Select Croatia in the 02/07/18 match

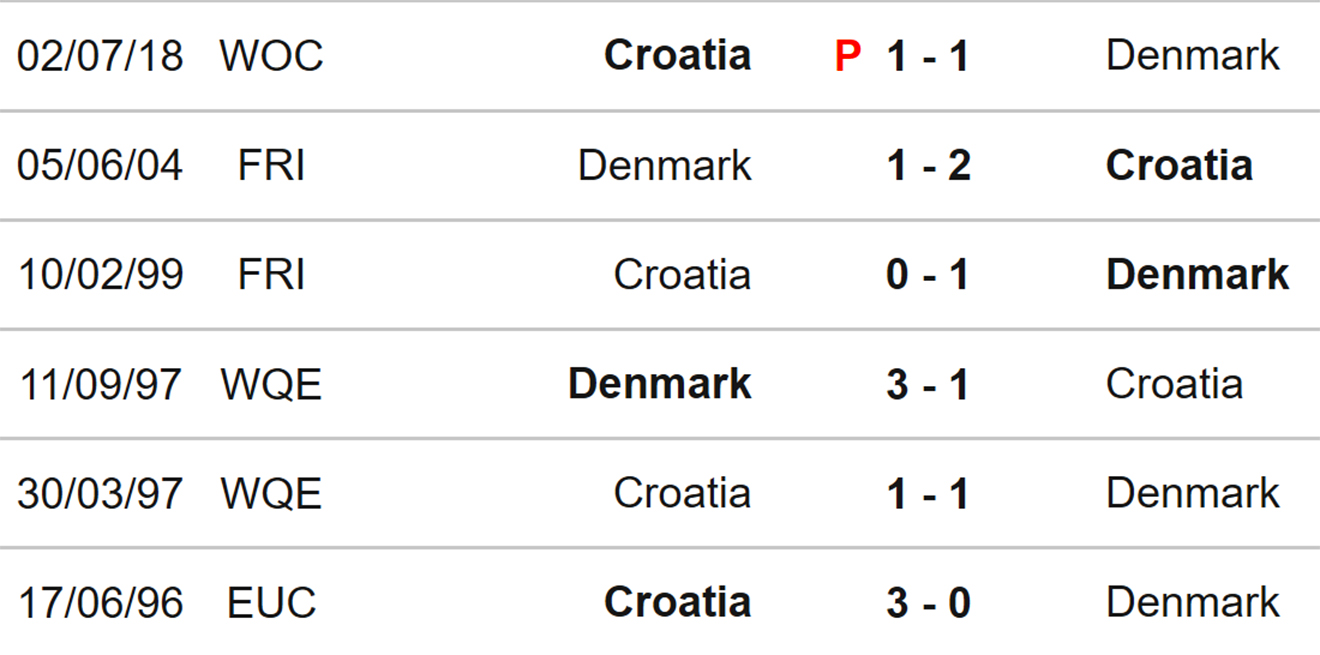click(x=677, y=55)
